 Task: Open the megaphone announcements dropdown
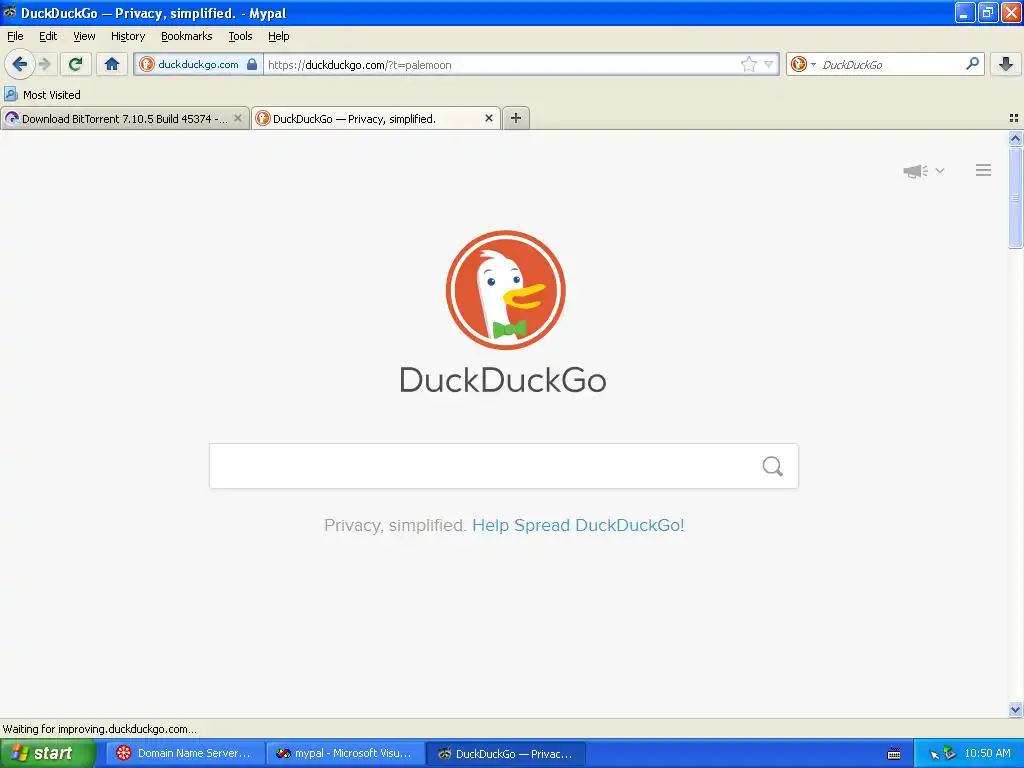[924, 170]
